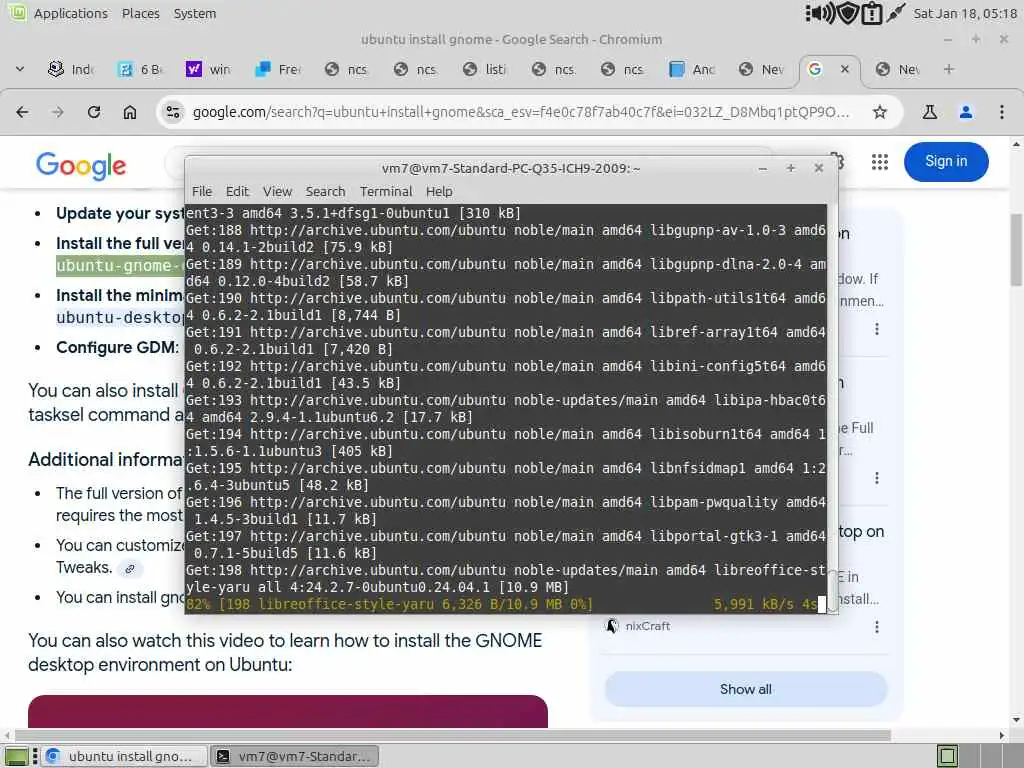Open the Applications menu
The width and height of the screenshot is (1024, 768).
point(71,13)
